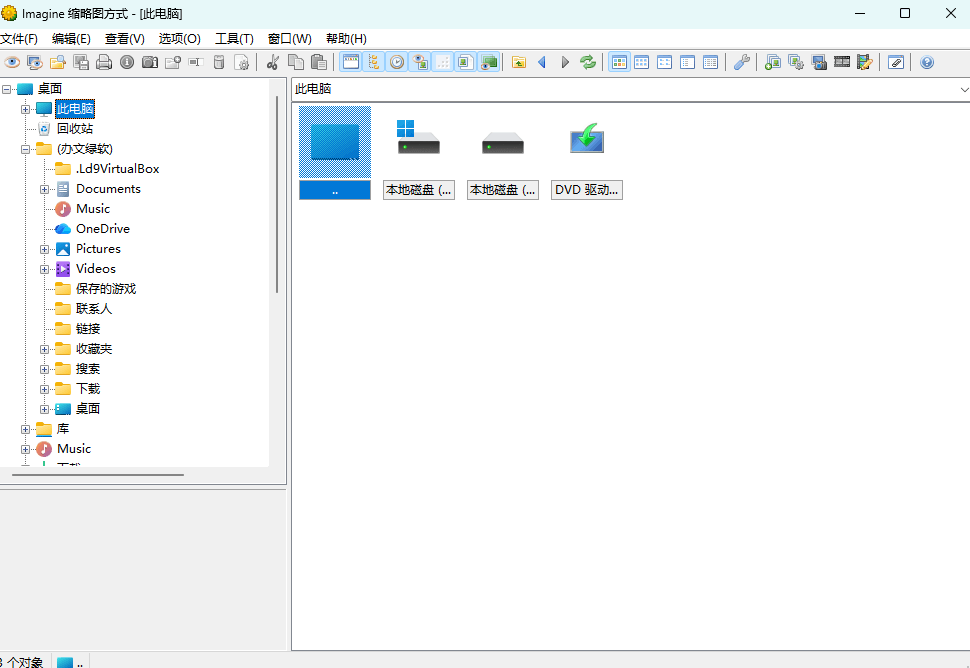The image size is (970, 668).
Task: Click the Back navigation arrow
Action: pos(541,61)
